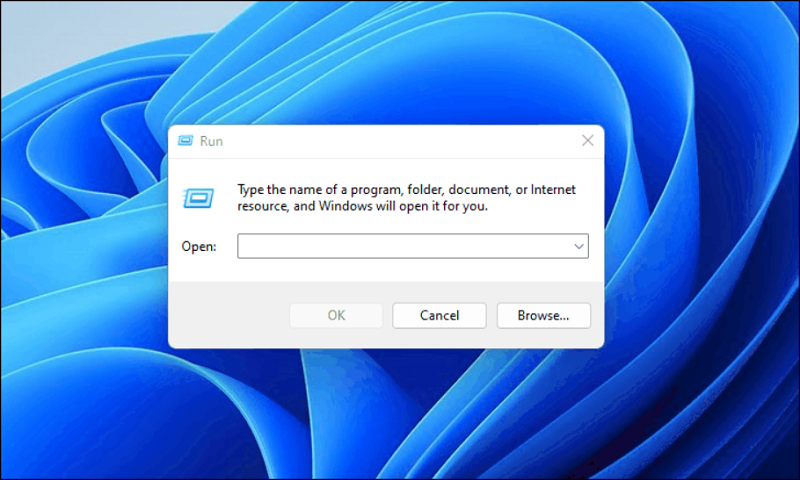Click the "Run" title text
Image resolution: width=800 pixels, height=480 pixels.
211,141
